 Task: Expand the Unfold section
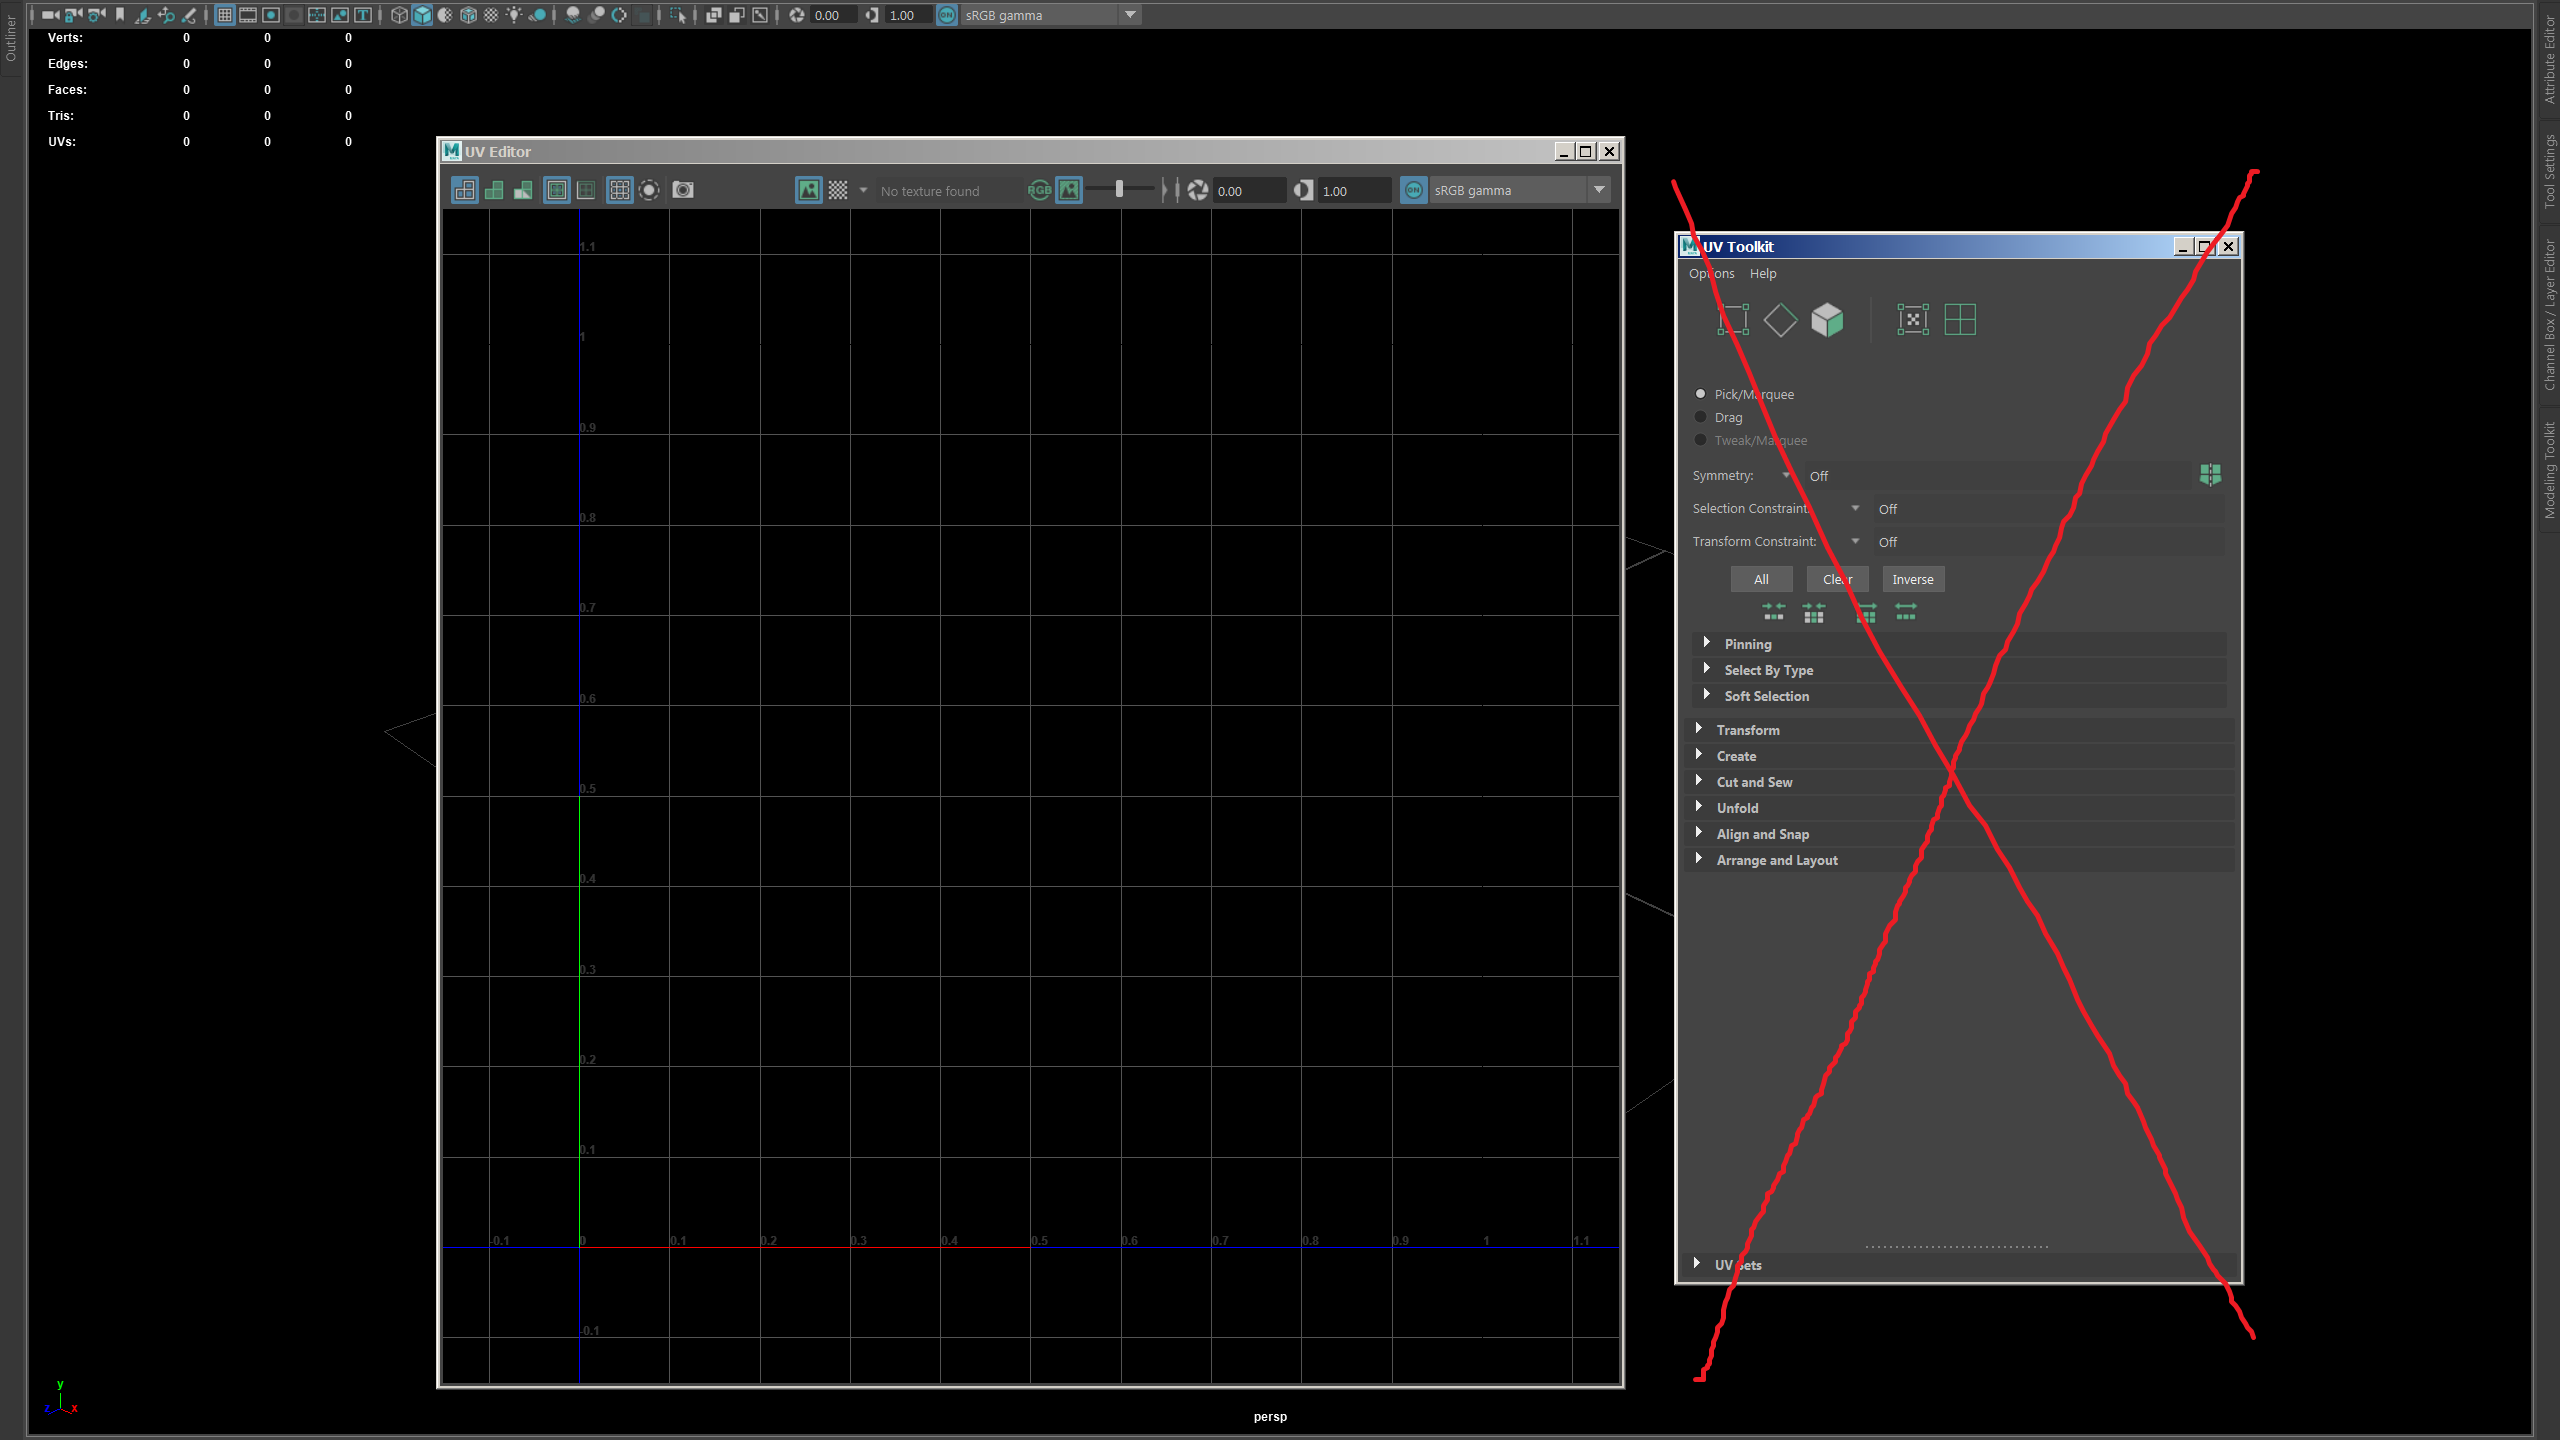click(1737, 808)
